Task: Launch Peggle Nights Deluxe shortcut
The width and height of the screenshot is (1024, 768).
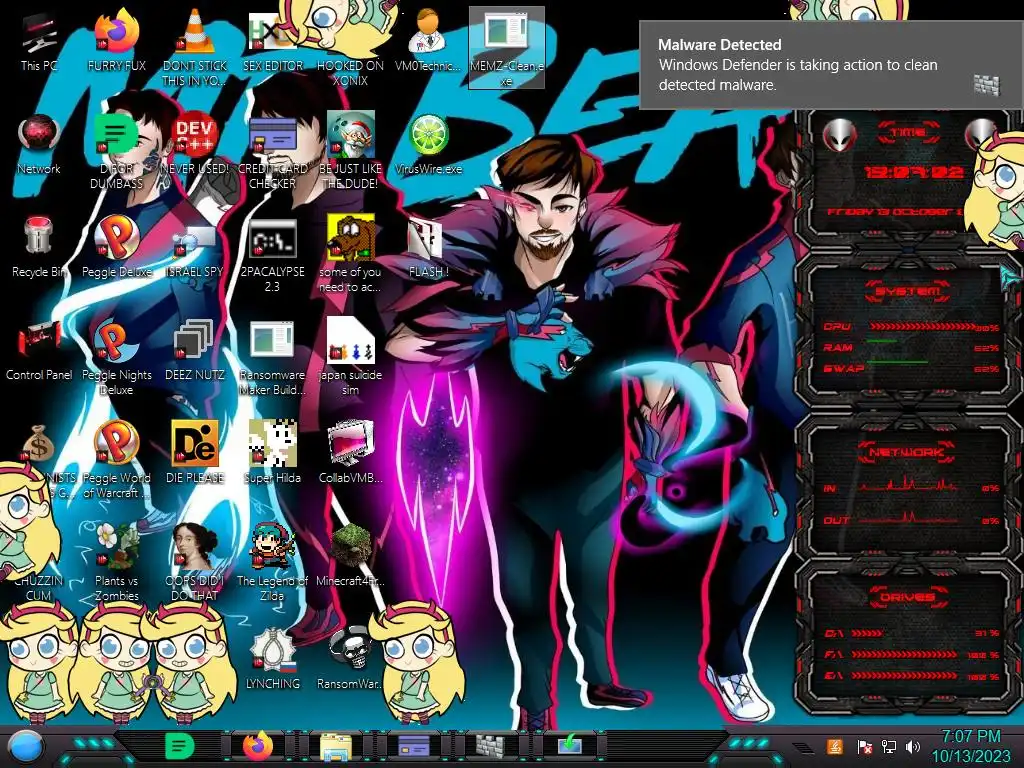Action: pyautogui.click(x=116, y=358)
